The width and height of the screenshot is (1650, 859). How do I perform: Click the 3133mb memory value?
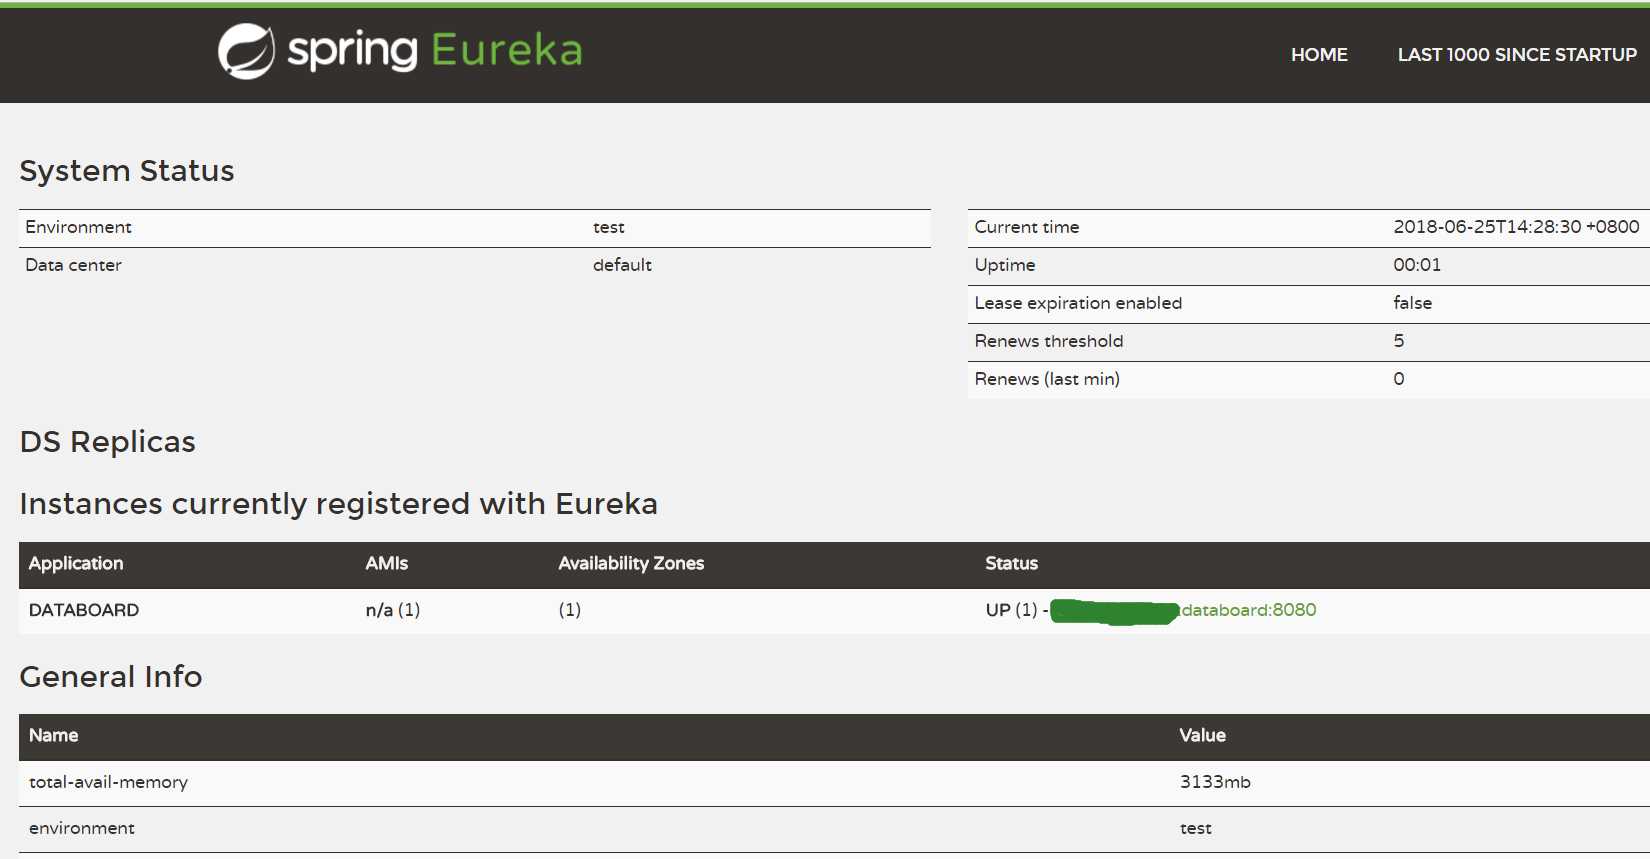click(x=1215, y=782)
